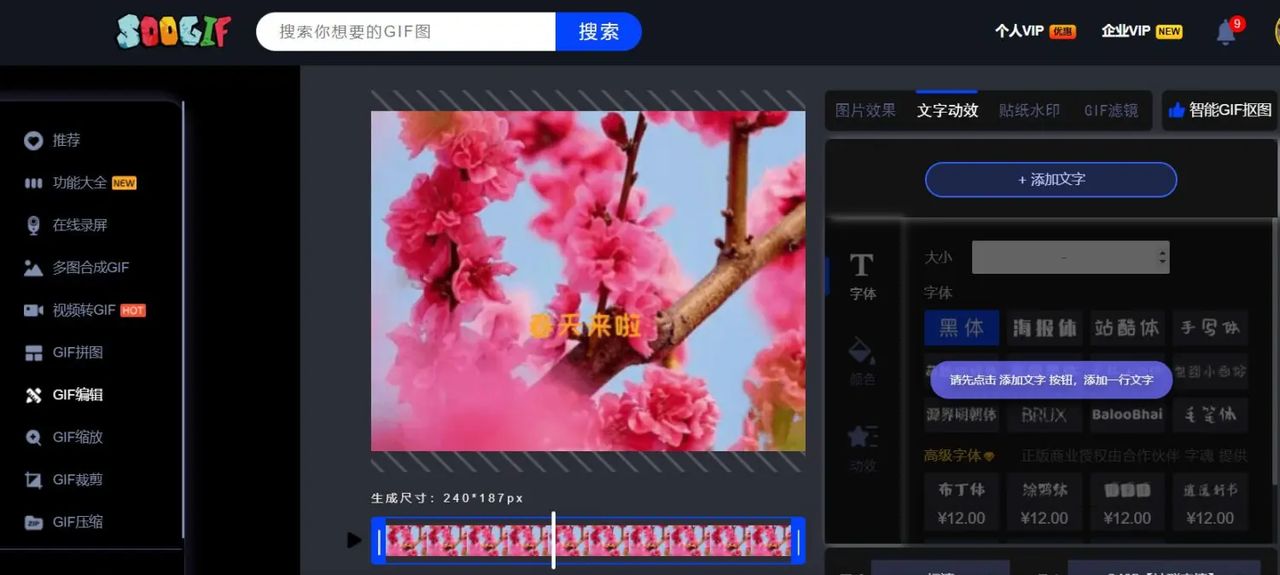Click the GIF裁剪 crop icon
1280x575 pixels.
(33, 480)
